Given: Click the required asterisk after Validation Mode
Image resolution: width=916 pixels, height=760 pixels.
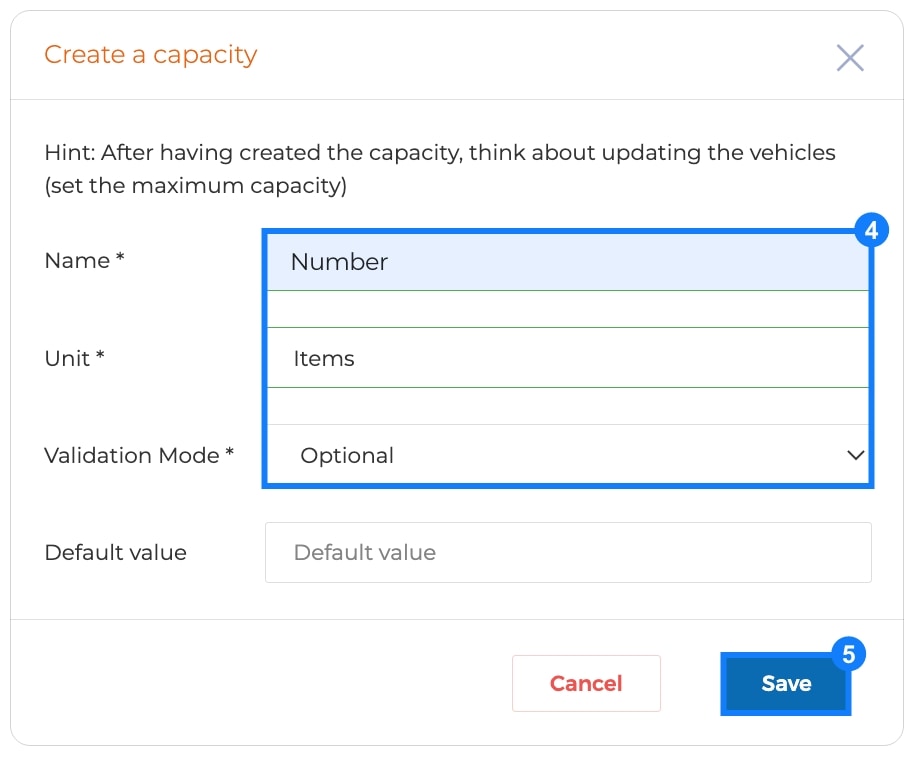Looking at the screenshot, I should tap(230, 452).
